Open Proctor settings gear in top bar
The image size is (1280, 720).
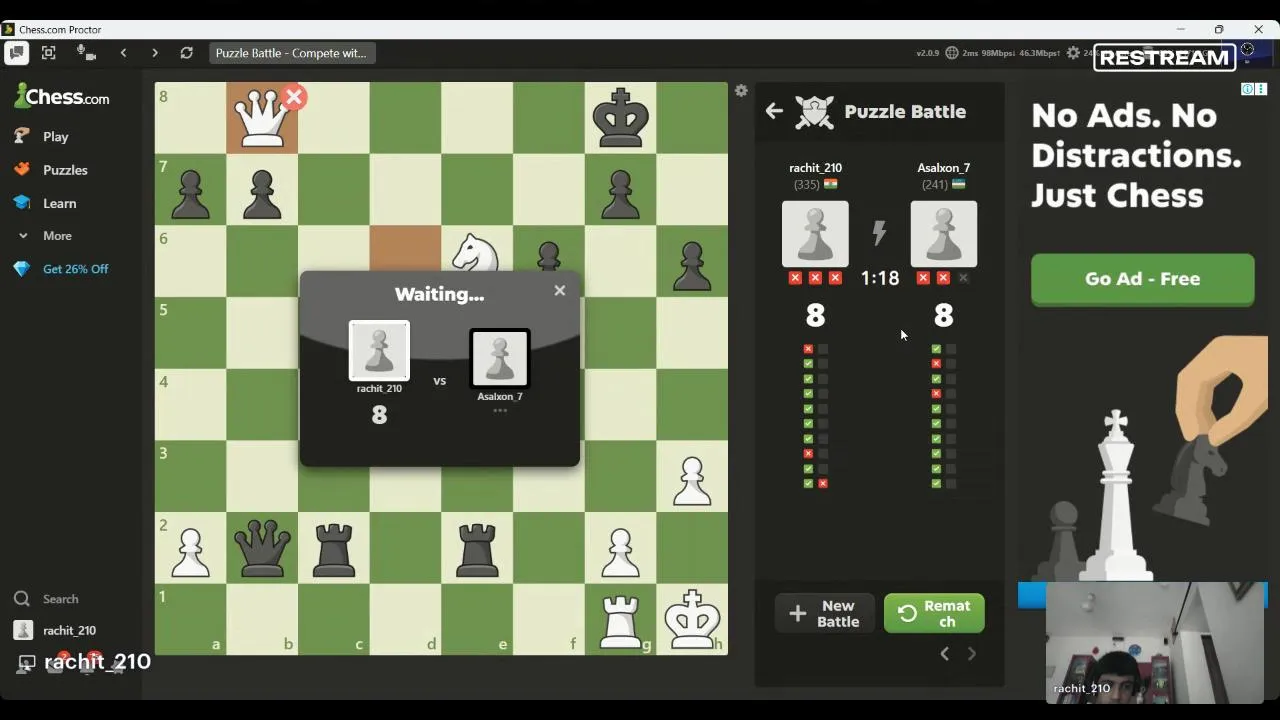click(x=1073, y=53)
